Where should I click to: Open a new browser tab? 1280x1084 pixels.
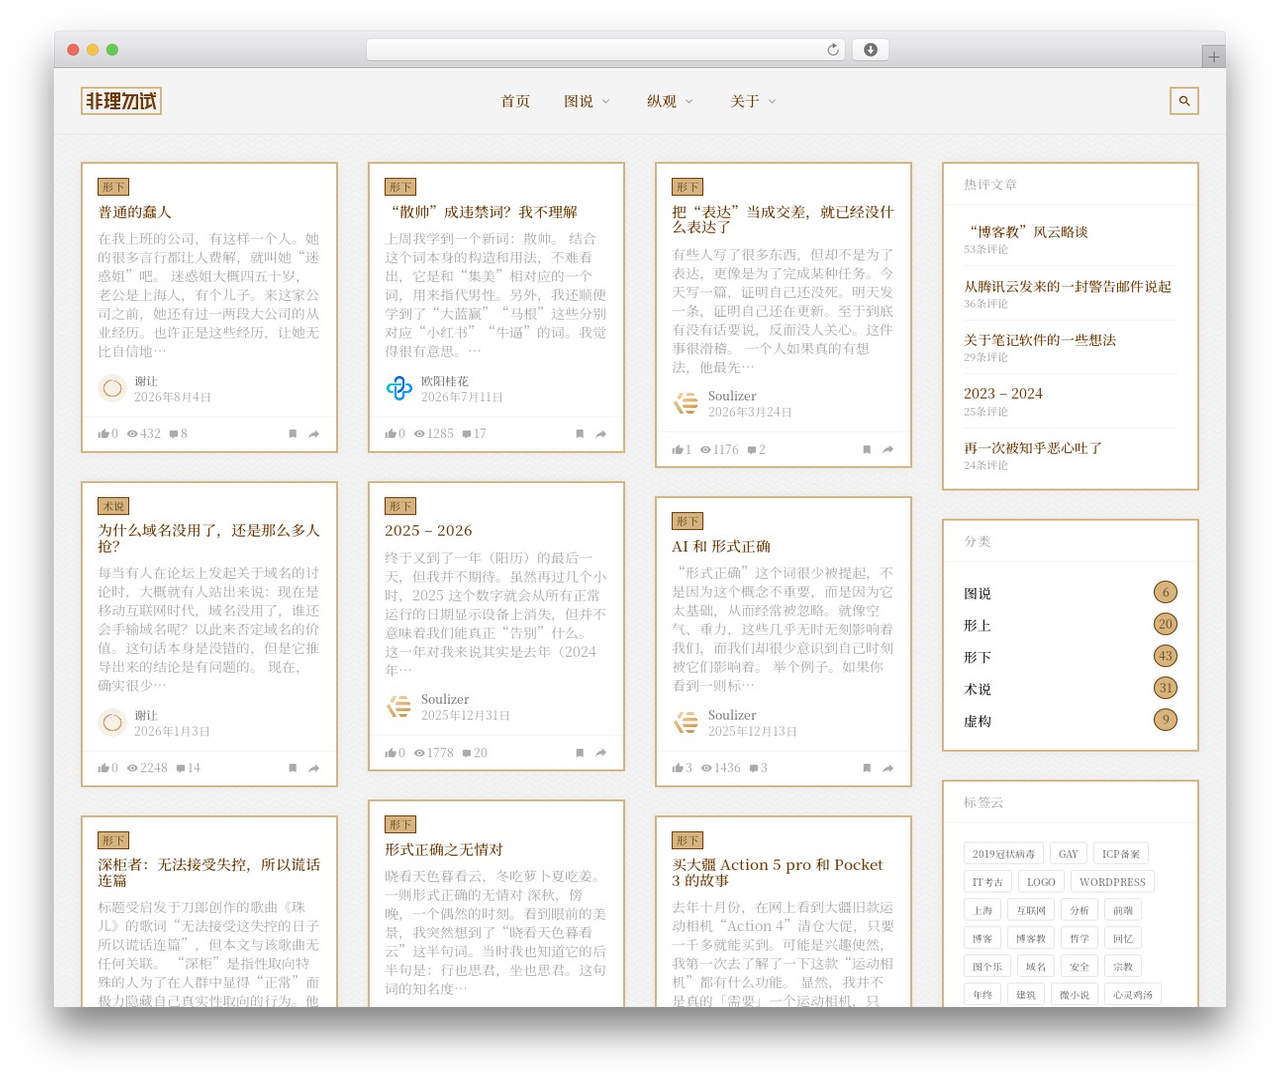[x=1213, y=57]
